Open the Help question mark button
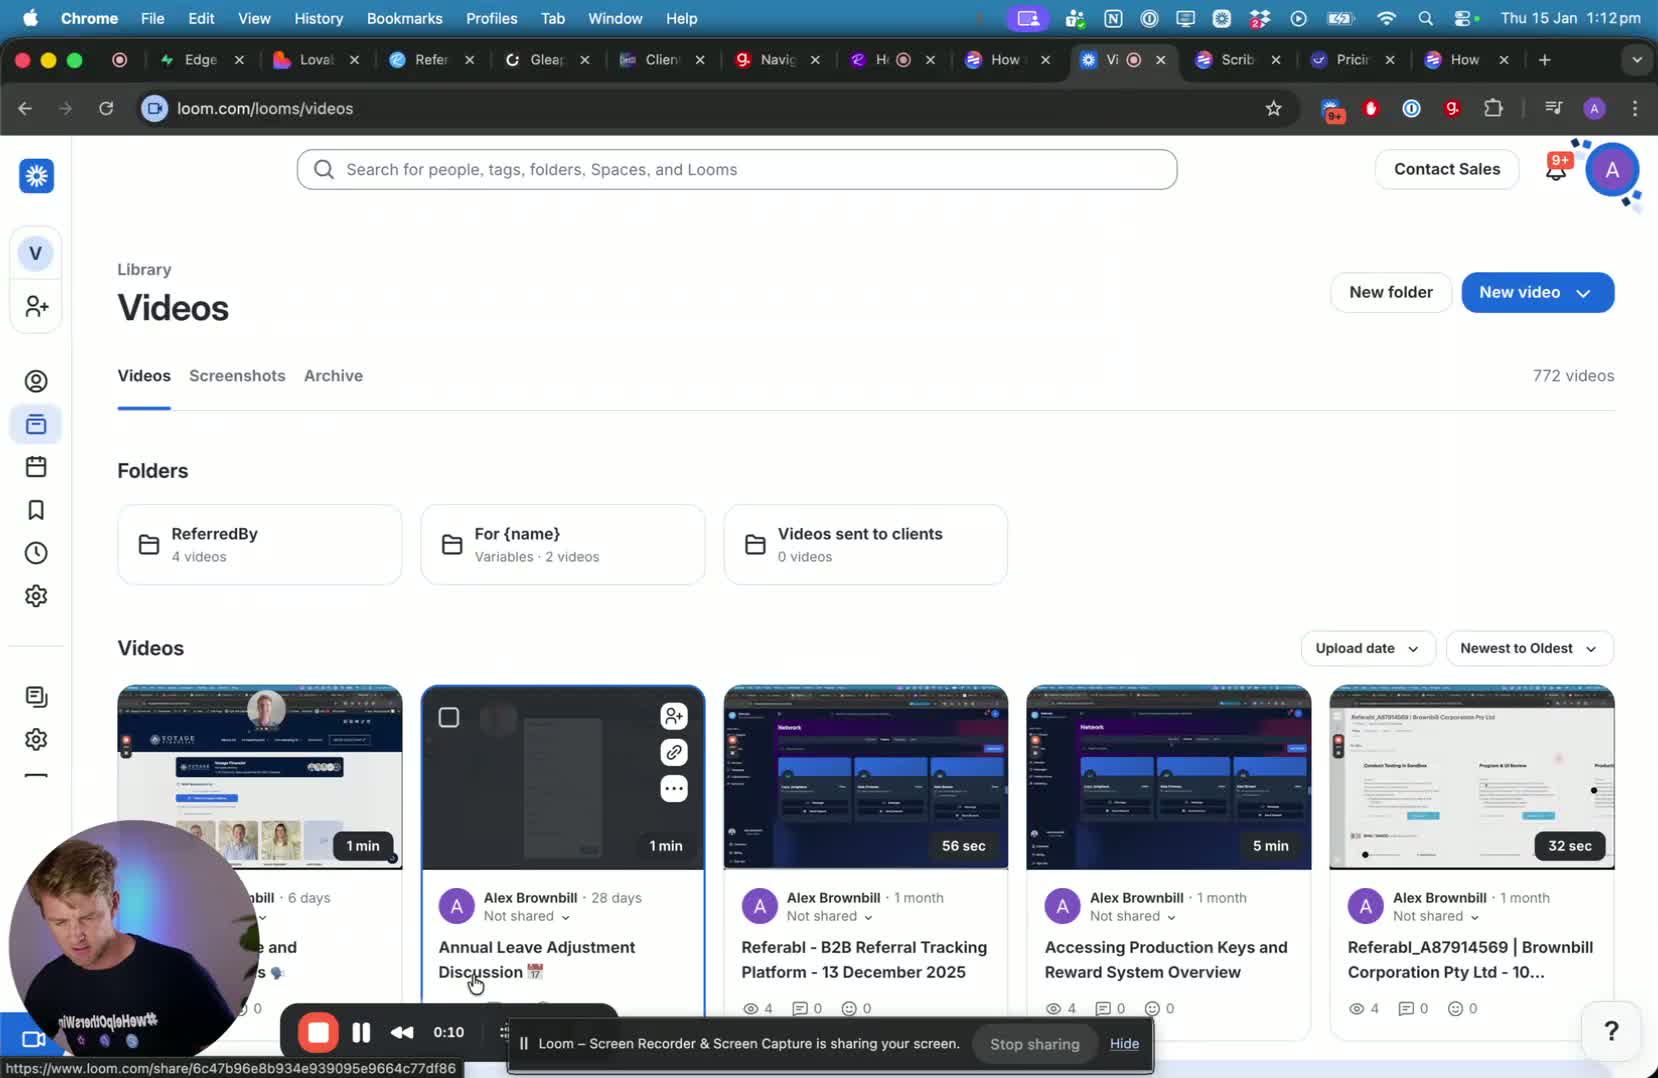Viewport: 1658px width, 1078px height. pyautogui.click(x=1611, y=1031)
